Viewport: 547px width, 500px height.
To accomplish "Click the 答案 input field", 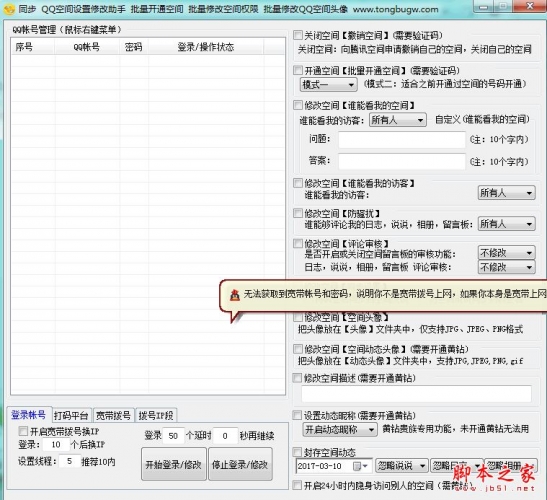I will coord(402,161).
